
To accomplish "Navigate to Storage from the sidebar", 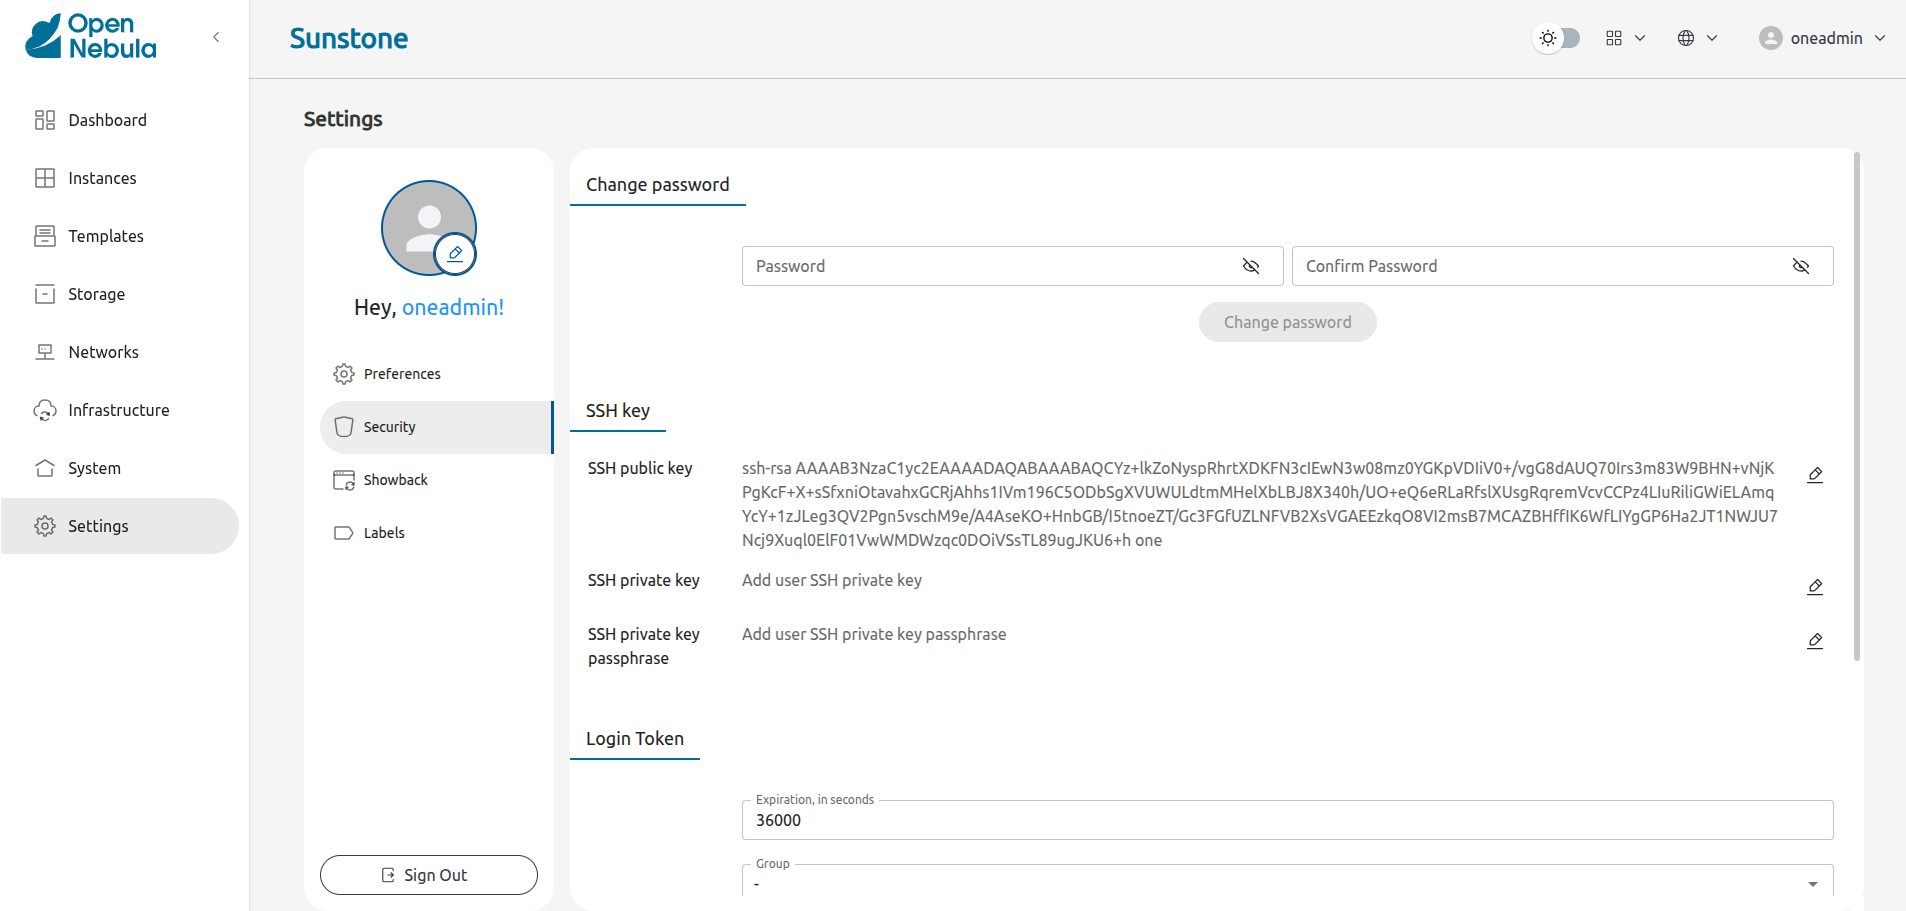I will (x=95, y=293).
